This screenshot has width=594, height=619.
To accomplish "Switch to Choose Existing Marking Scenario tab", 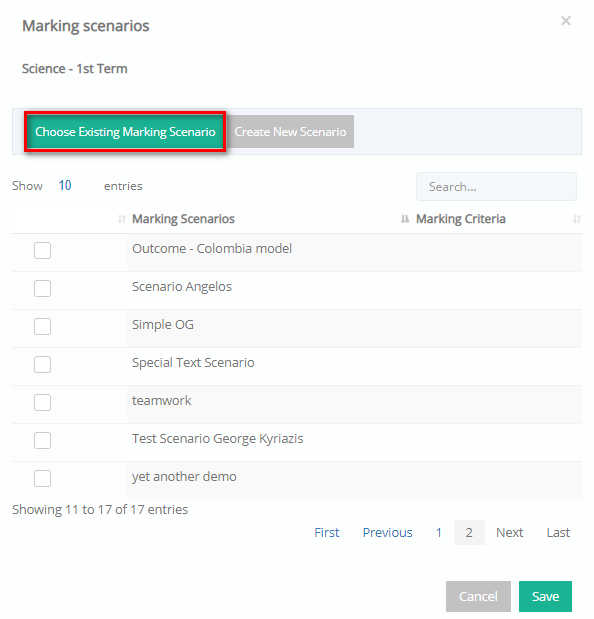I will 125,131.
